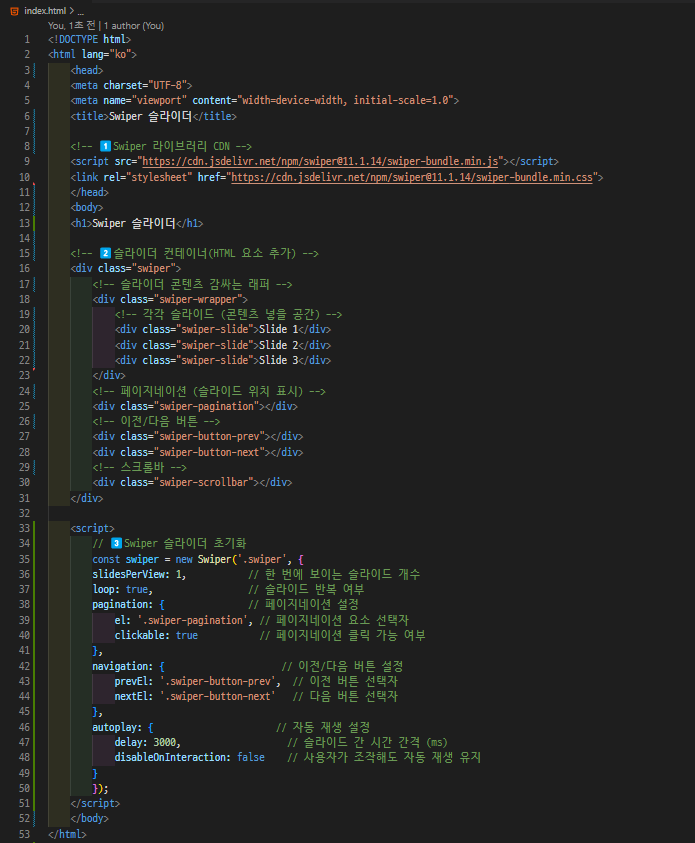Screen dimensions: 695x843
Task: Click the "1 author (You)" CodeLens
Action: pyautogui.click(x=134, y=25)
